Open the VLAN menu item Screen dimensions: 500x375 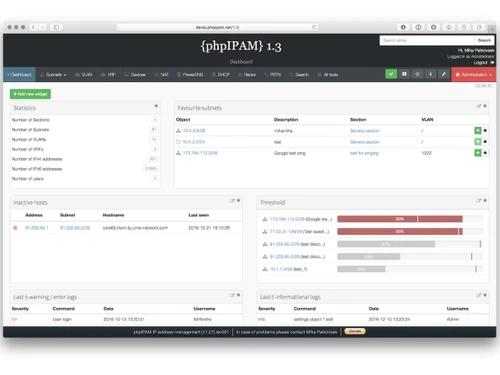84,75
